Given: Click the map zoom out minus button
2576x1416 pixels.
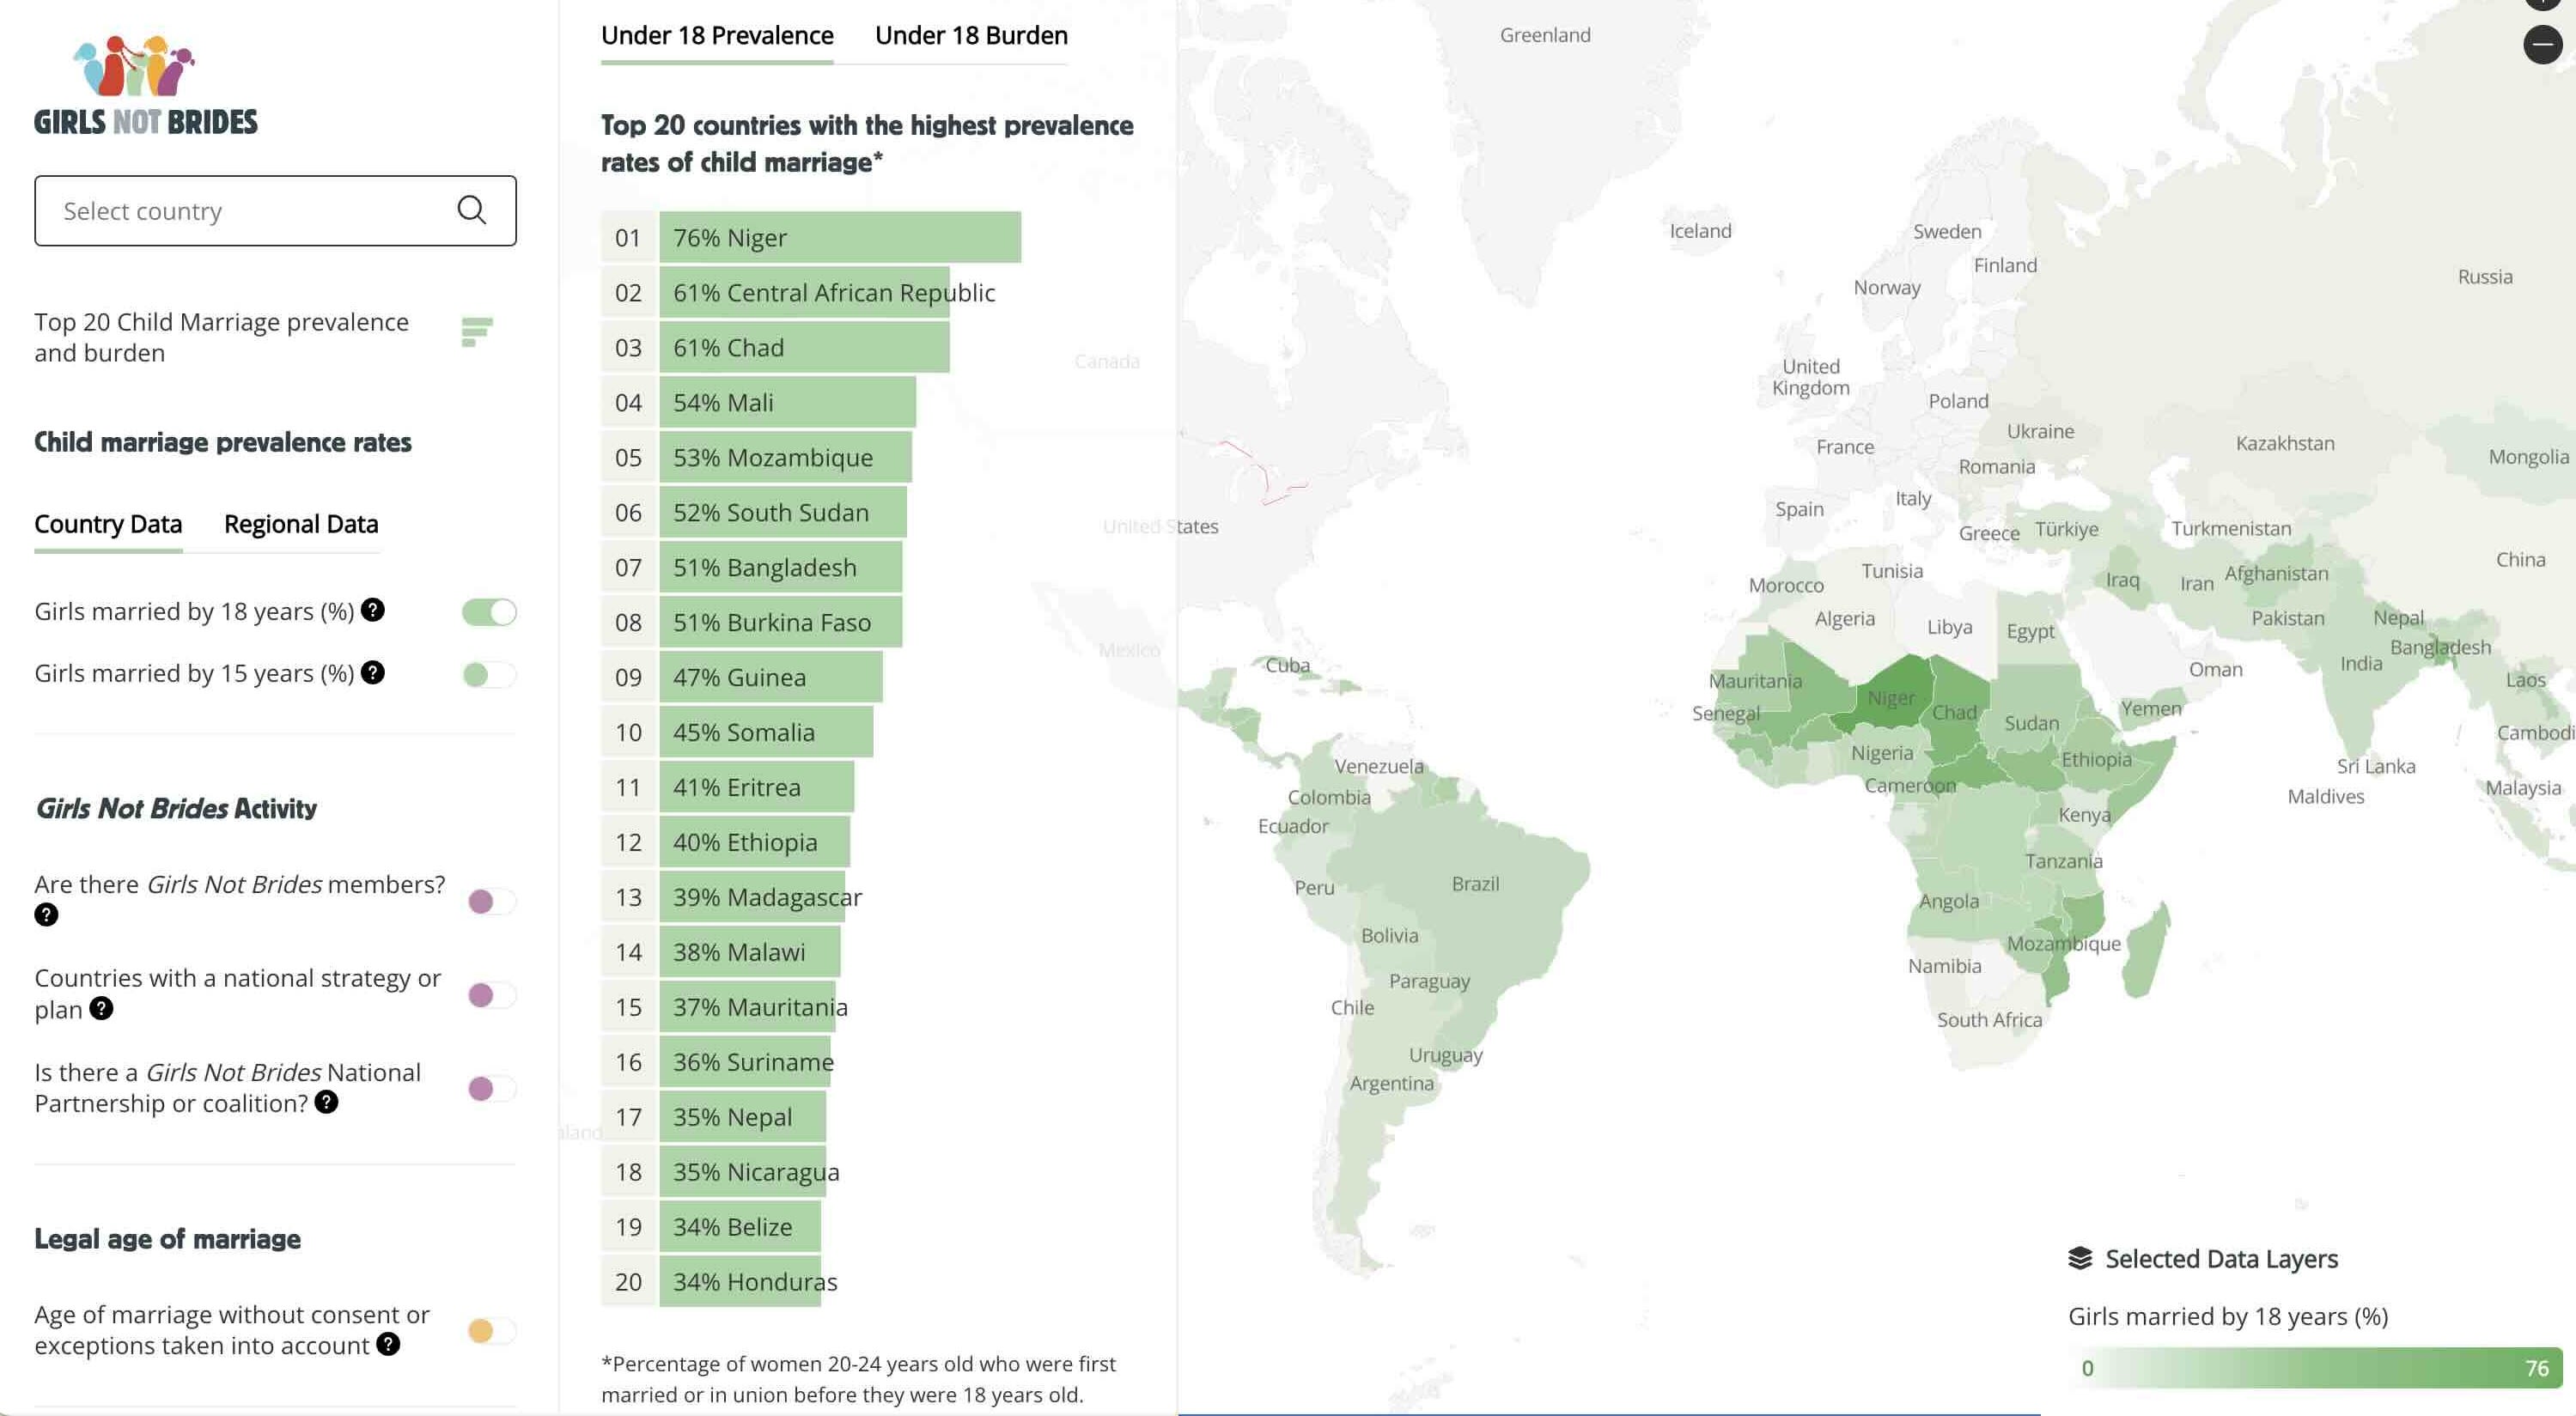Looking at the screenshot, I should 2542,44.
